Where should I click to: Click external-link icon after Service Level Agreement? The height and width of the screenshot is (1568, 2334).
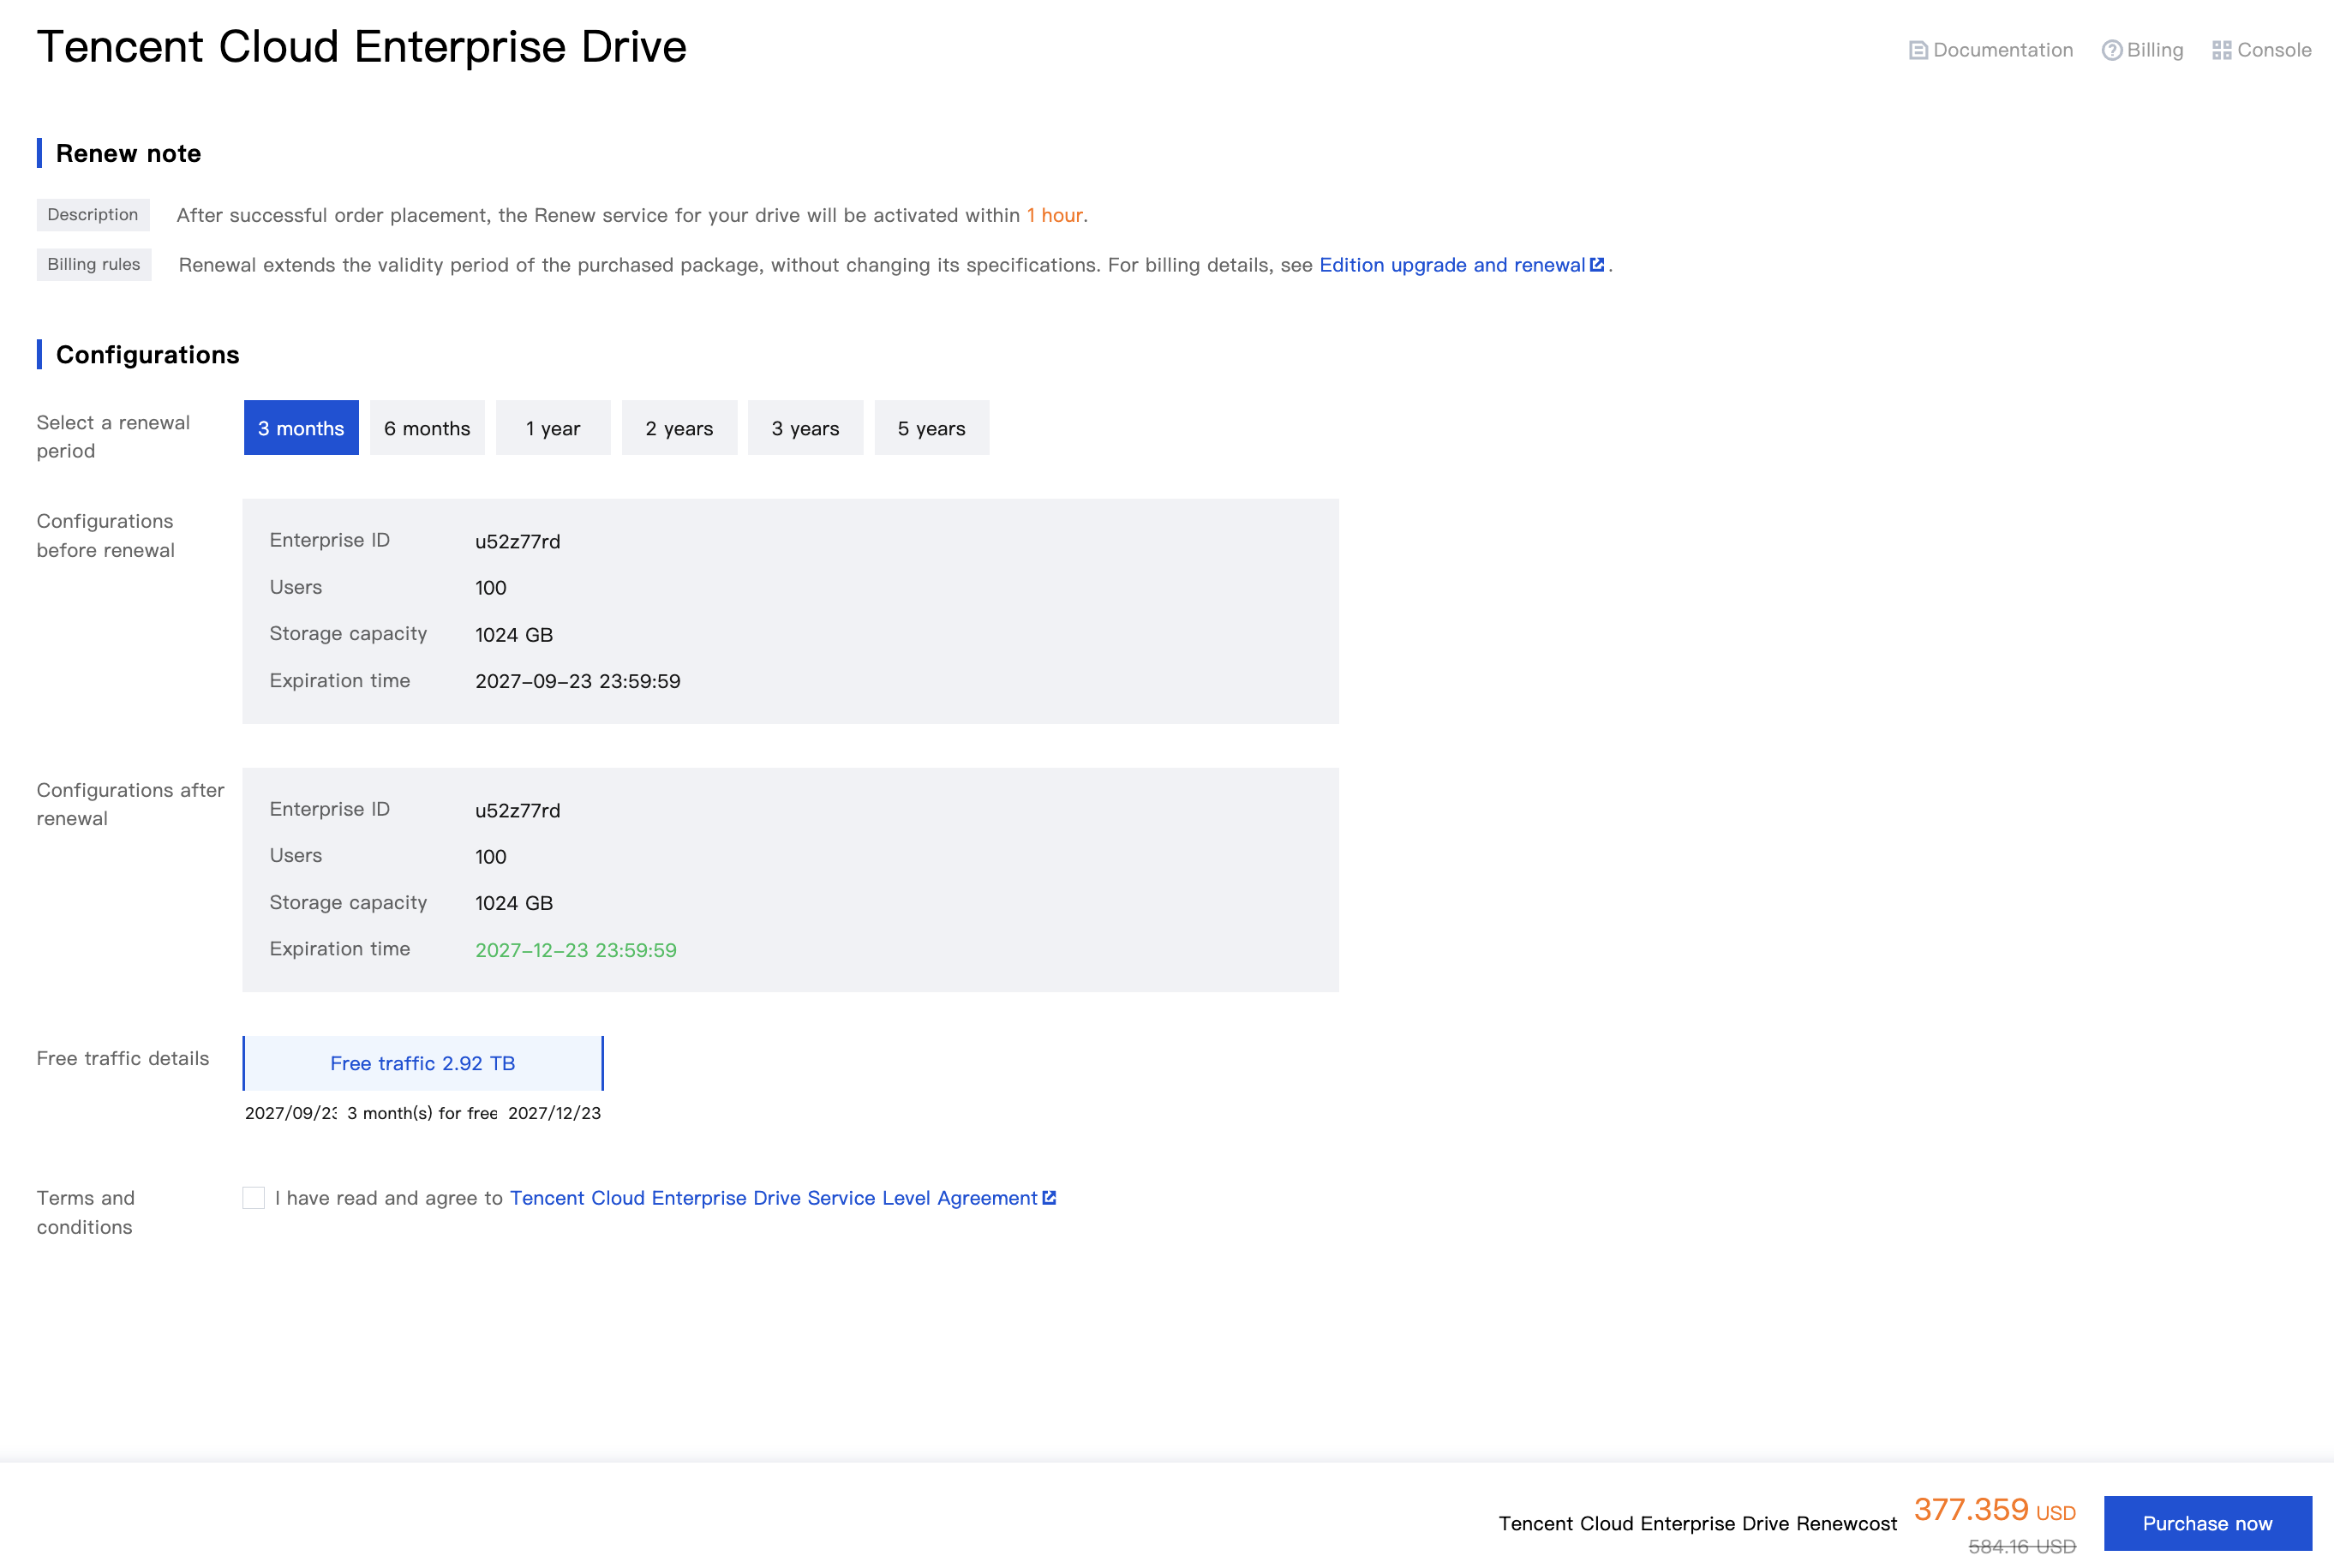click(1049, 1198)
